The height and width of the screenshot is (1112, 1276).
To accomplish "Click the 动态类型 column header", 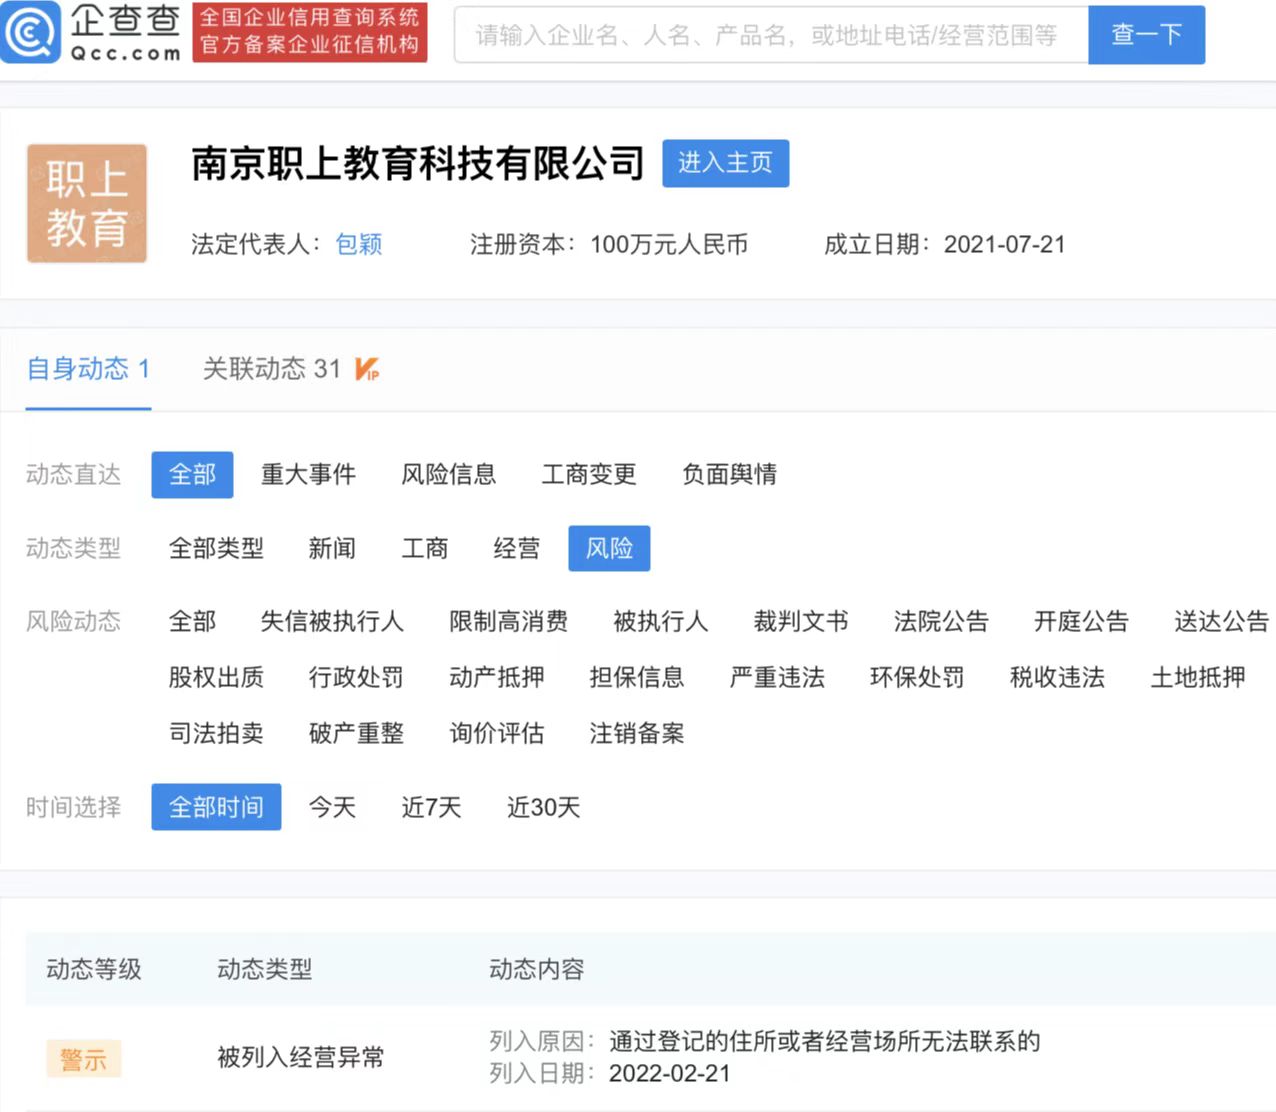I will [265, 969].
